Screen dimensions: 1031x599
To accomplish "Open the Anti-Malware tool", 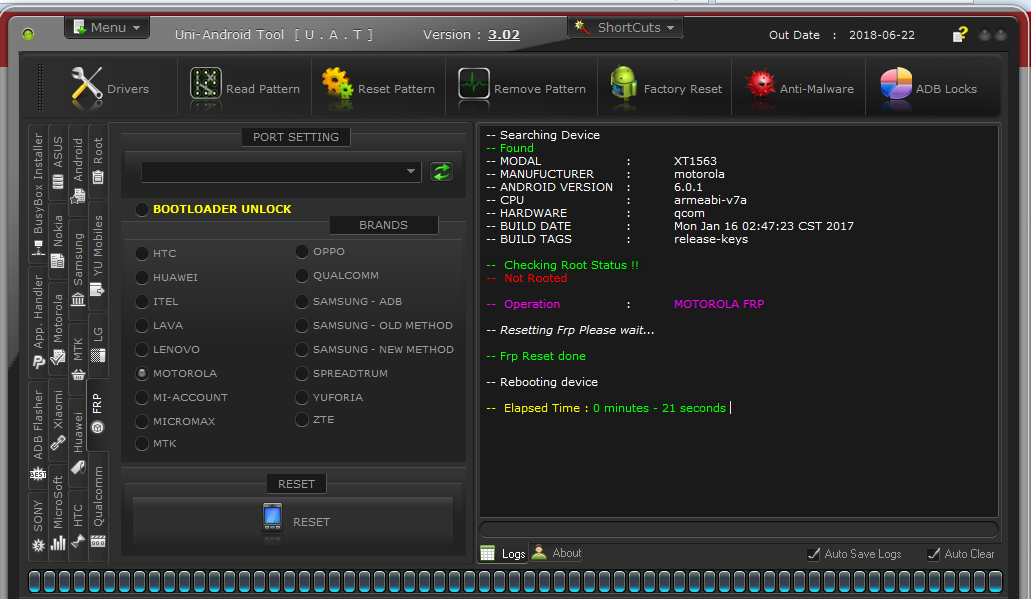I will click(x=799, y=87).
